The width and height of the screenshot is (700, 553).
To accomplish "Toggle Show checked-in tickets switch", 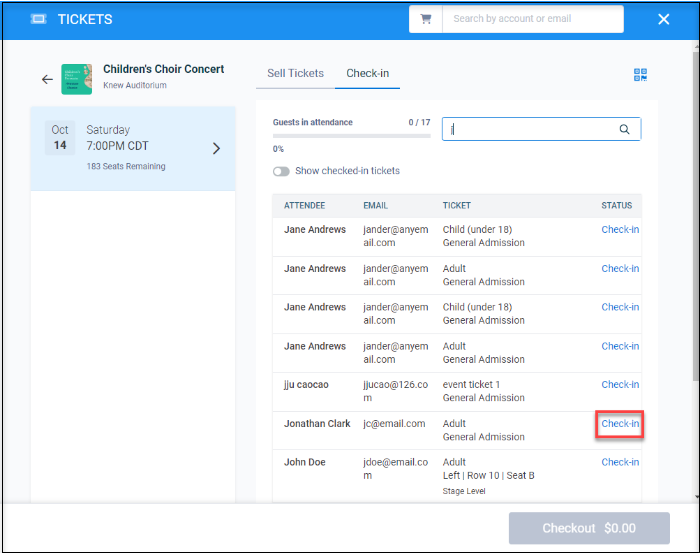I will tap(281, 171).
